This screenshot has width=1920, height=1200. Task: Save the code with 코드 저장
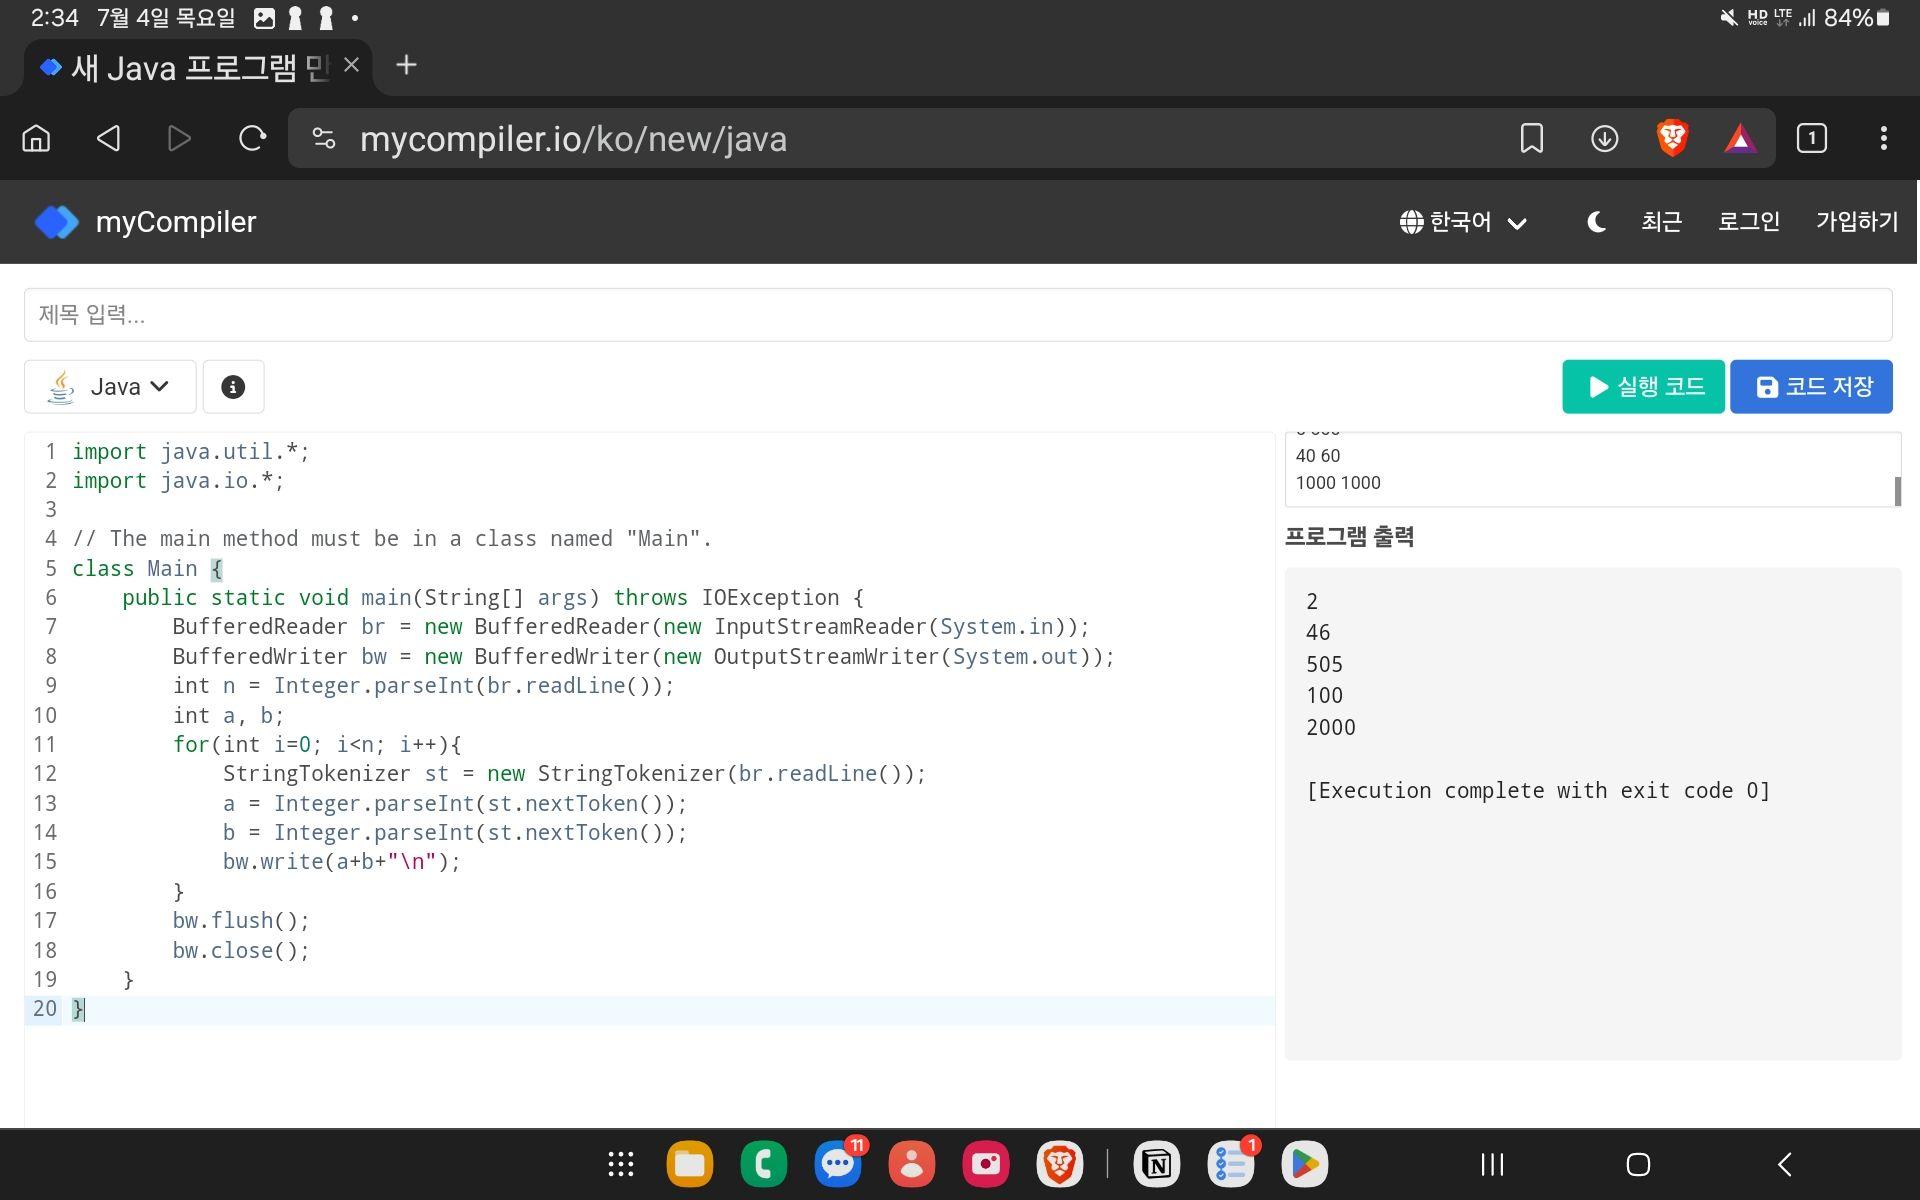click(x=1811, y=387)
